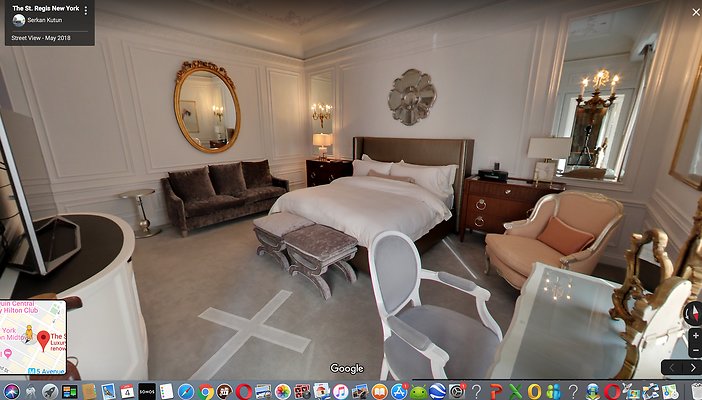Open the App Store from the dock
This screenshot has width=702, height=400.
pyautogui.click(x=399, y=391)
